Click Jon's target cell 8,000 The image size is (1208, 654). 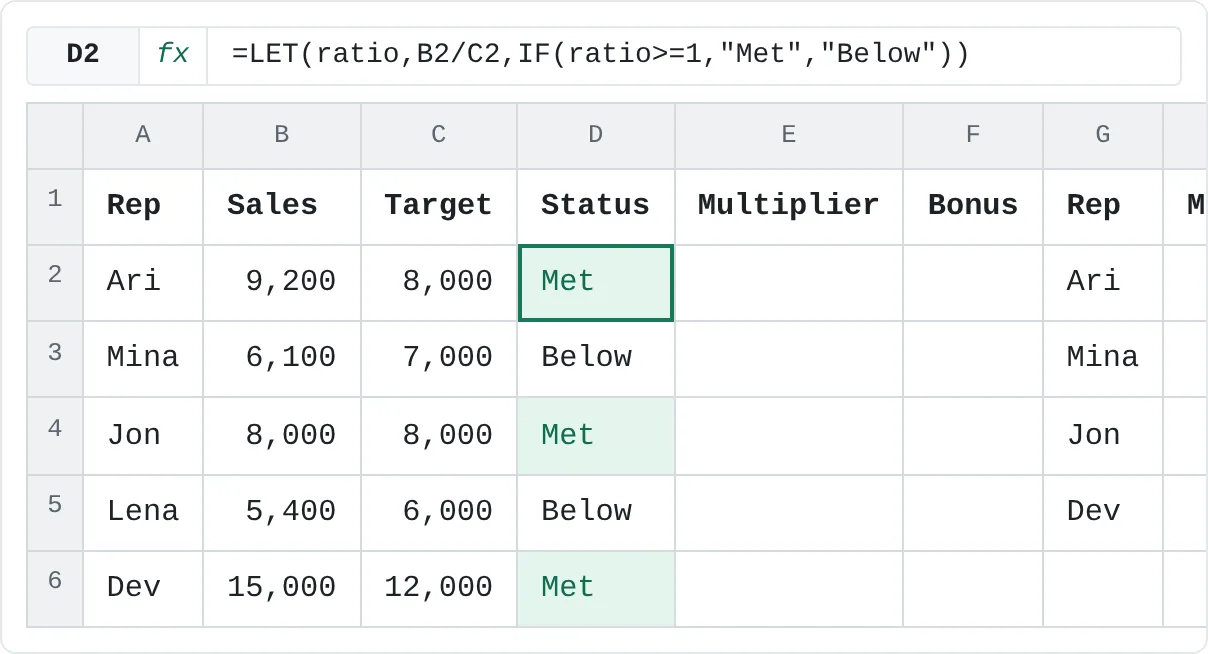click(x=439, y=436)
